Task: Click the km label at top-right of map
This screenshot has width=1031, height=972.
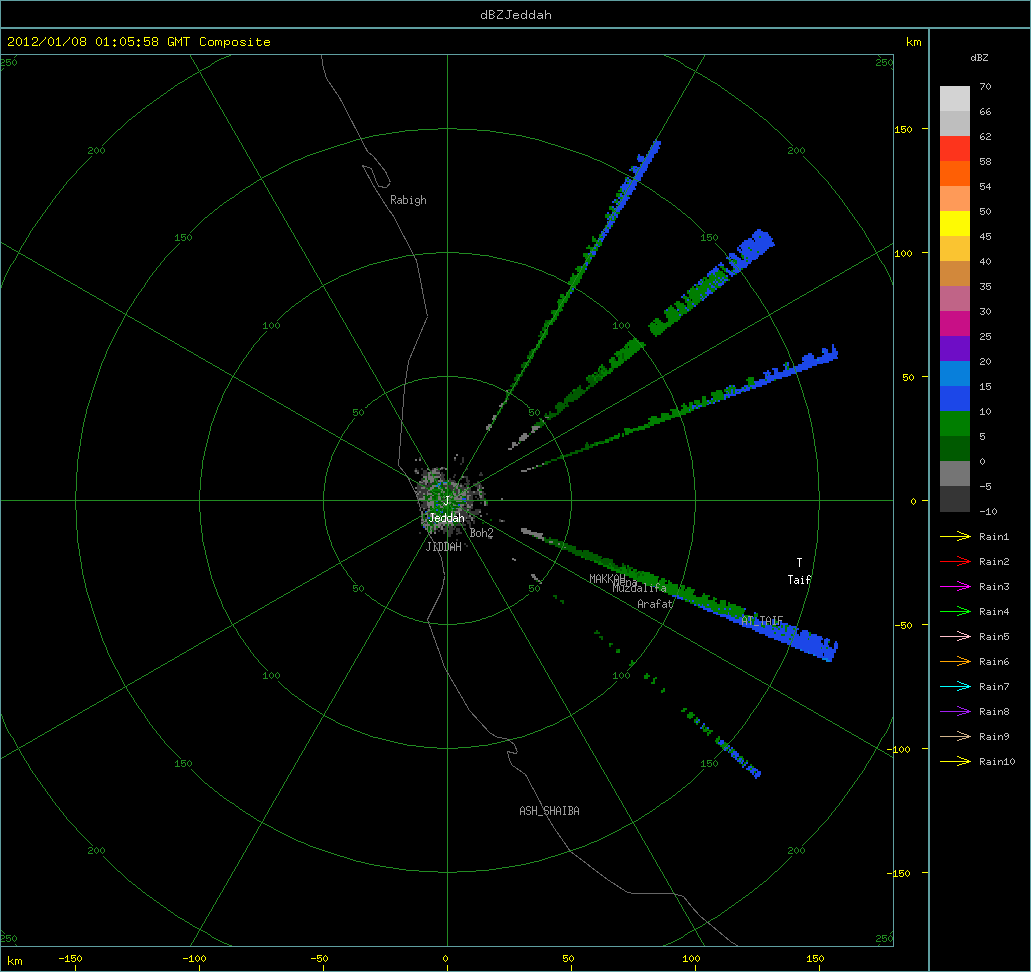Action: point(913,42)
